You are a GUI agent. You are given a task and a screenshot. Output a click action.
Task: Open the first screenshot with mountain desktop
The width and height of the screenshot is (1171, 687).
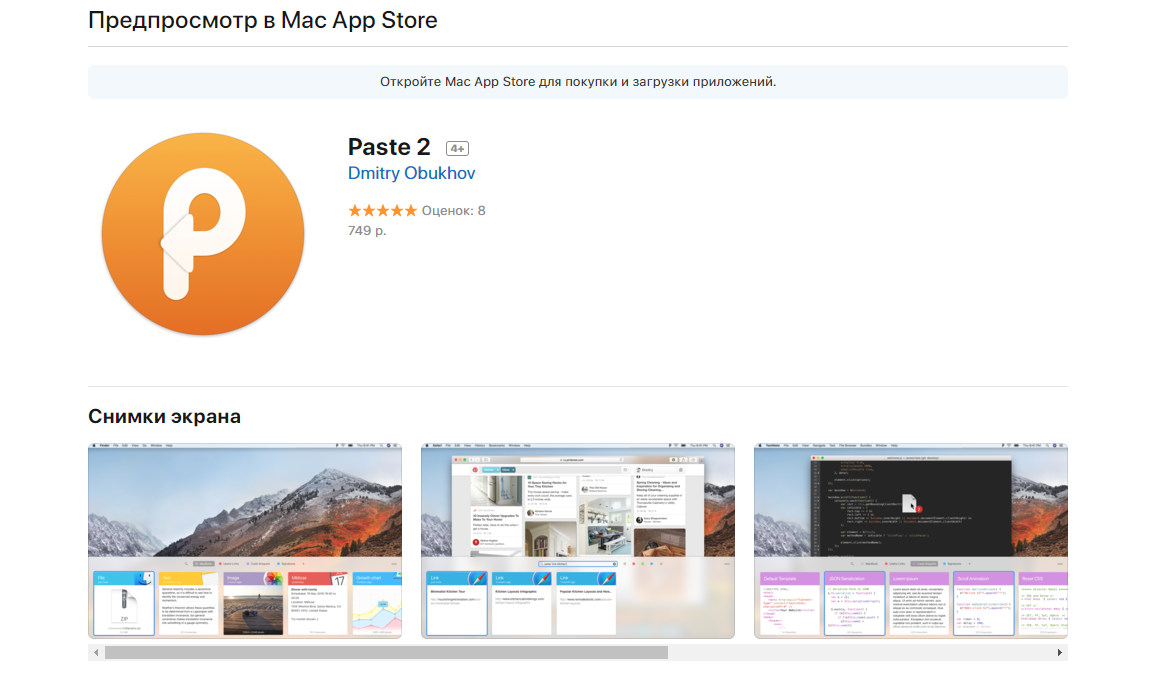pos(245,500)
